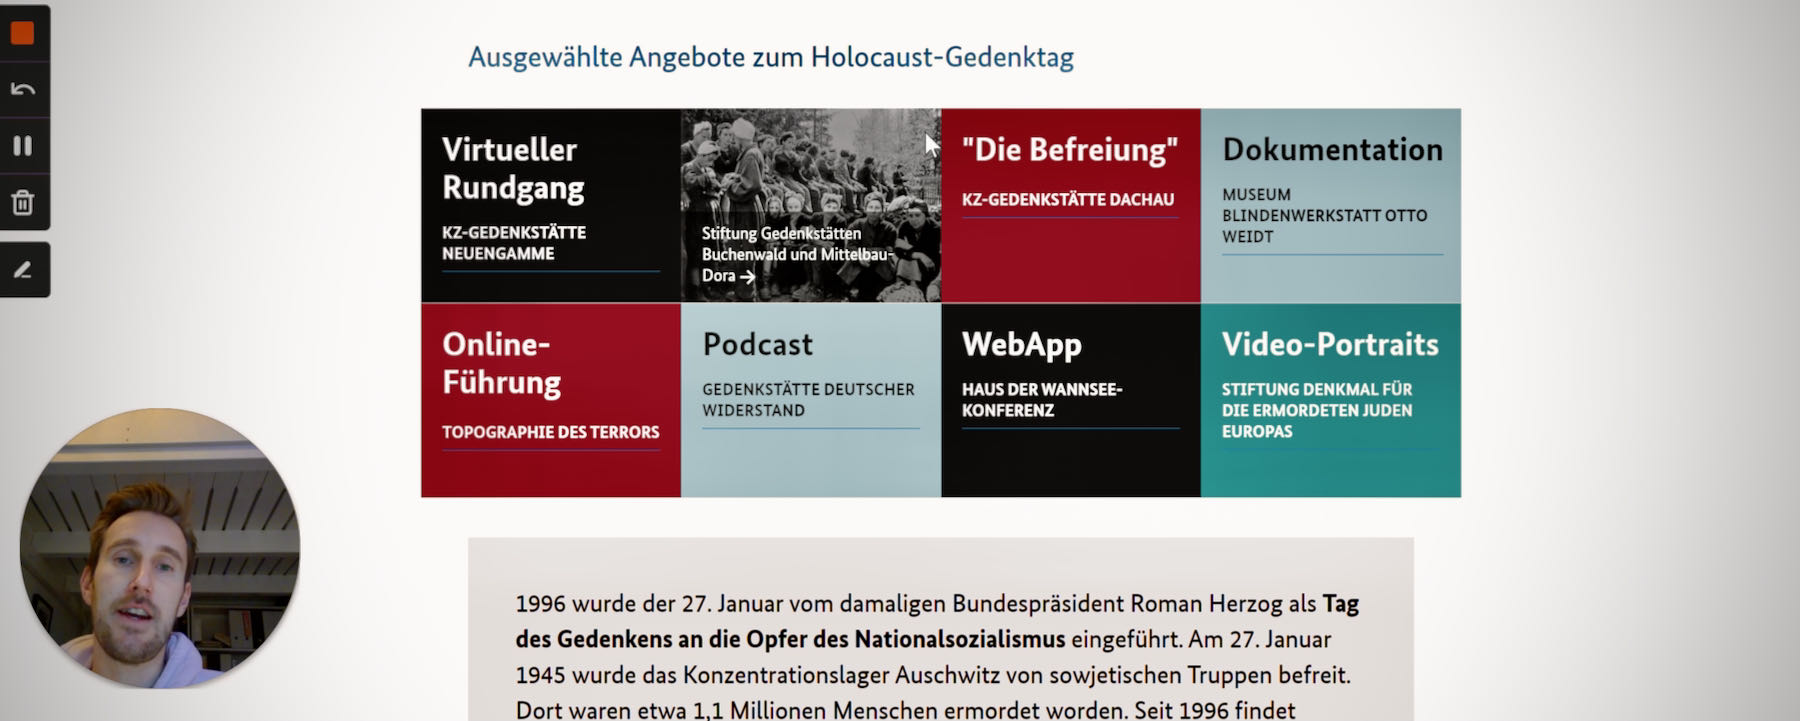This screenshot has width=1800, height=721.
Task: Open the Video-Portraits tile
Action: click(1330, 400)
